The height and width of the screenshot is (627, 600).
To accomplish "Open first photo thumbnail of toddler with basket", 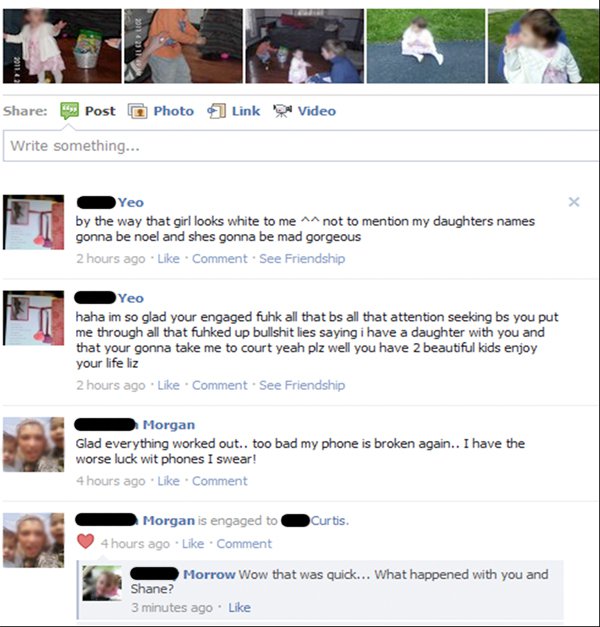I will point(62,46).
